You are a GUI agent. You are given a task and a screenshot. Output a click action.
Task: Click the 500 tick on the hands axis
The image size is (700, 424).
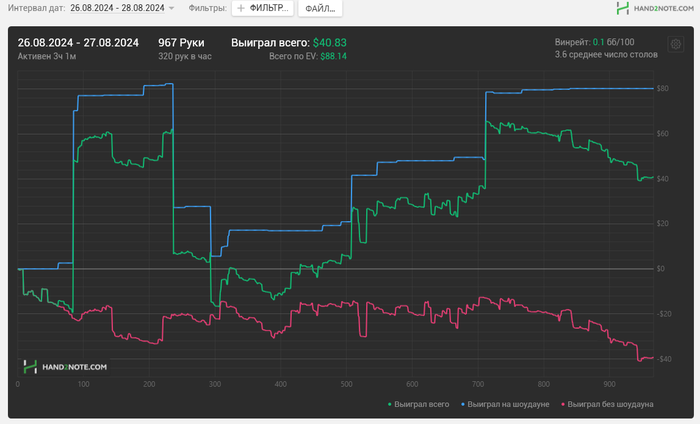coord(346,384)
